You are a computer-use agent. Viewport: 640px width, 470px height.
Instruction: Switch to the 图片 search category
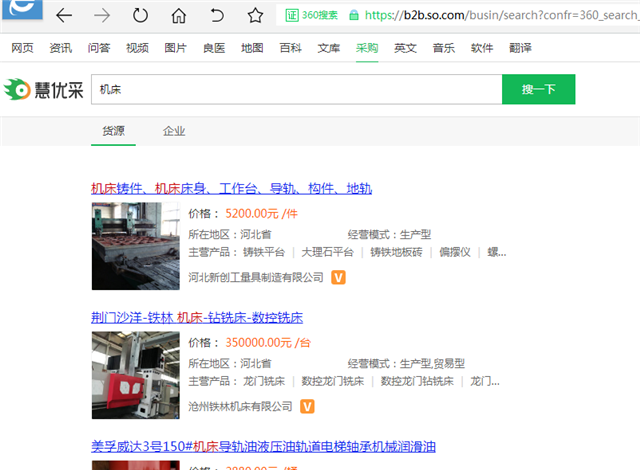pos(175,48)
